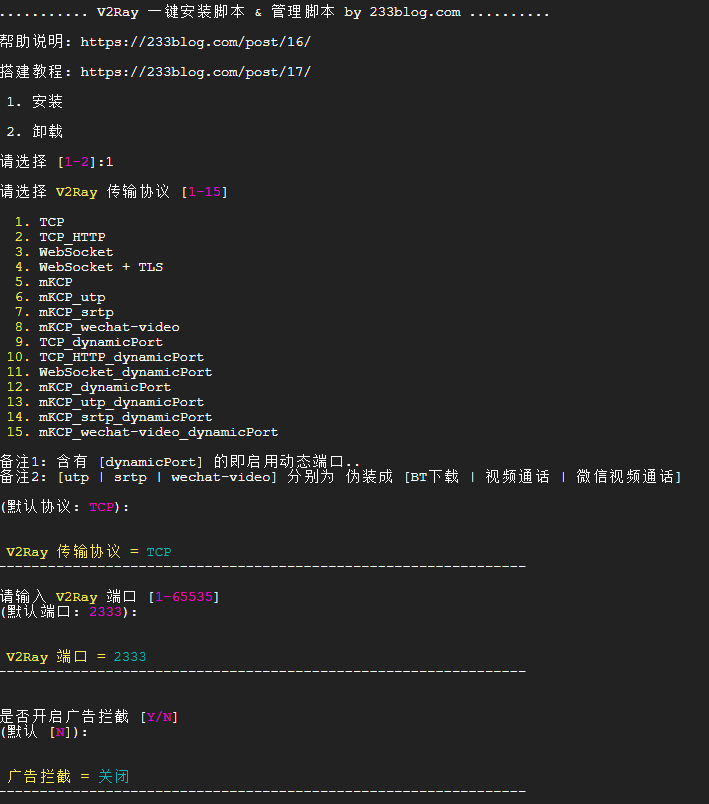Viewport: 709px width, 804px height.
Task: Click the 默认端口 2333 prompt line
Action: (69, 611)
